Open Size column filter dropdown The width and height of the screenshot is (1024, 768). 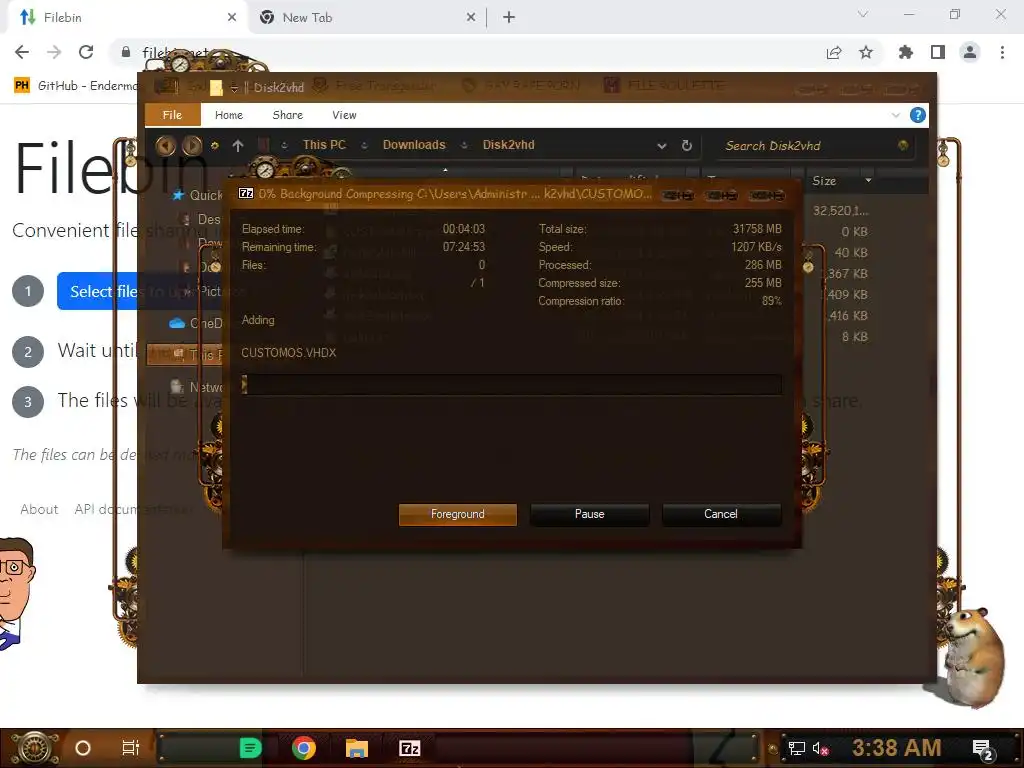point(868,180)
